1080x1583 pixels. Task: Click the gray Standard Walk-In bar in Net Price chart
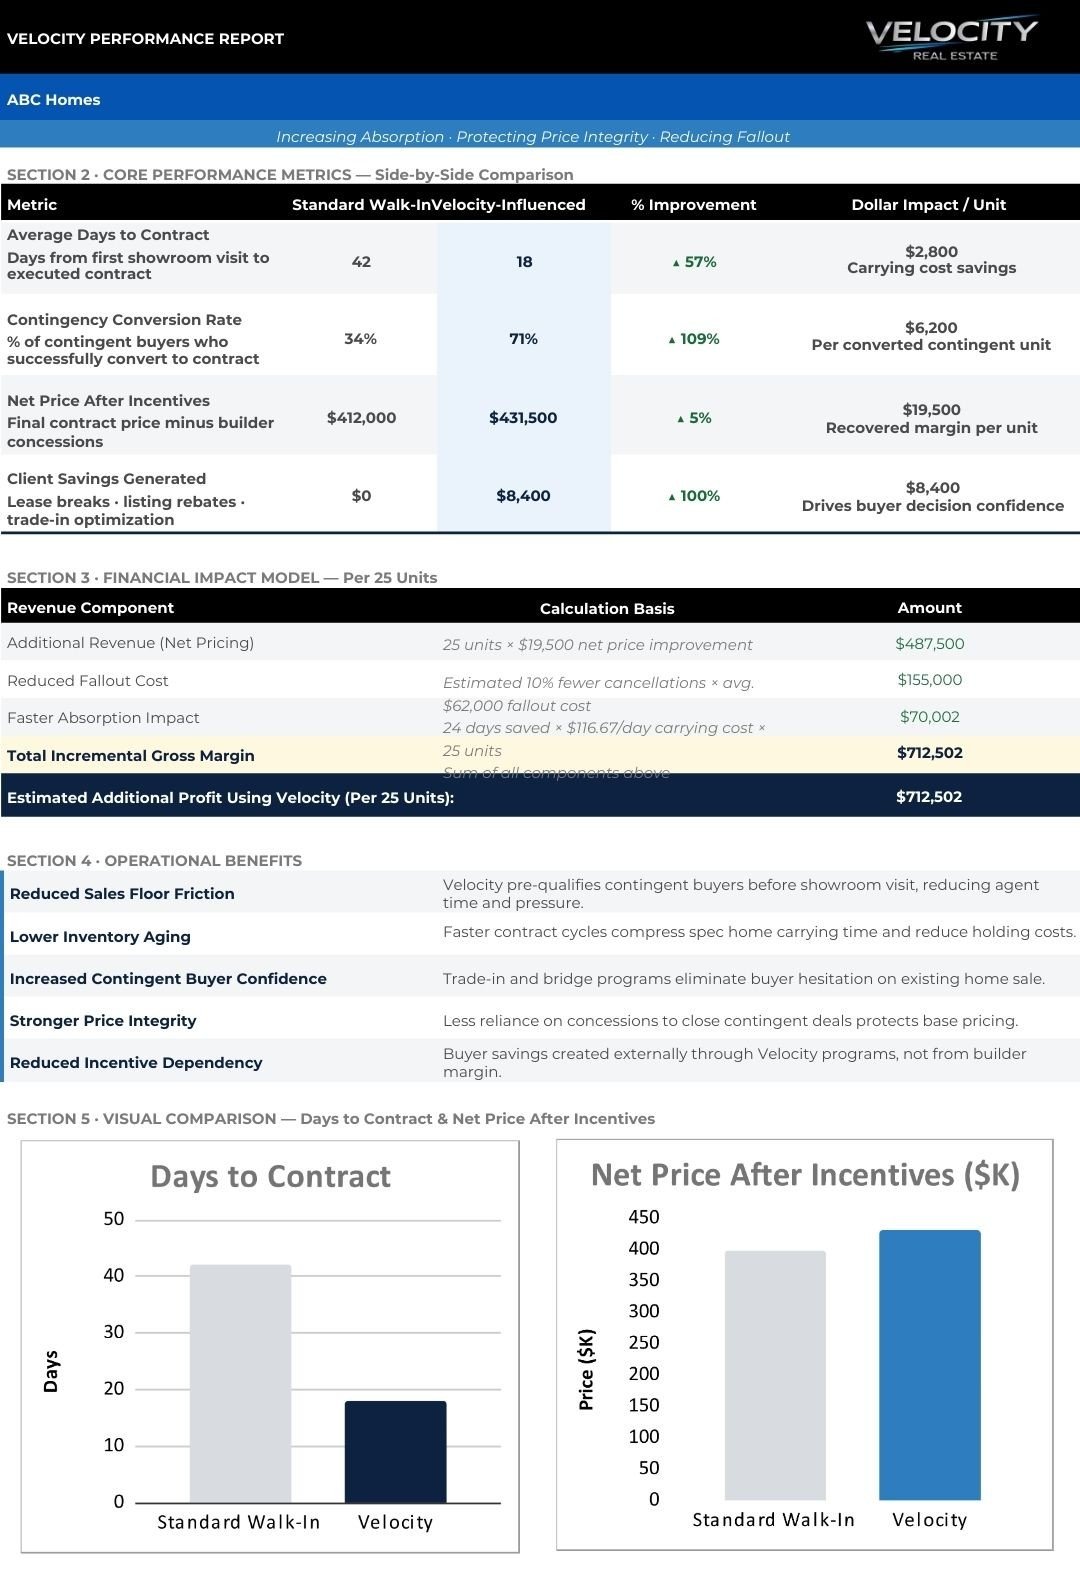775,1375
